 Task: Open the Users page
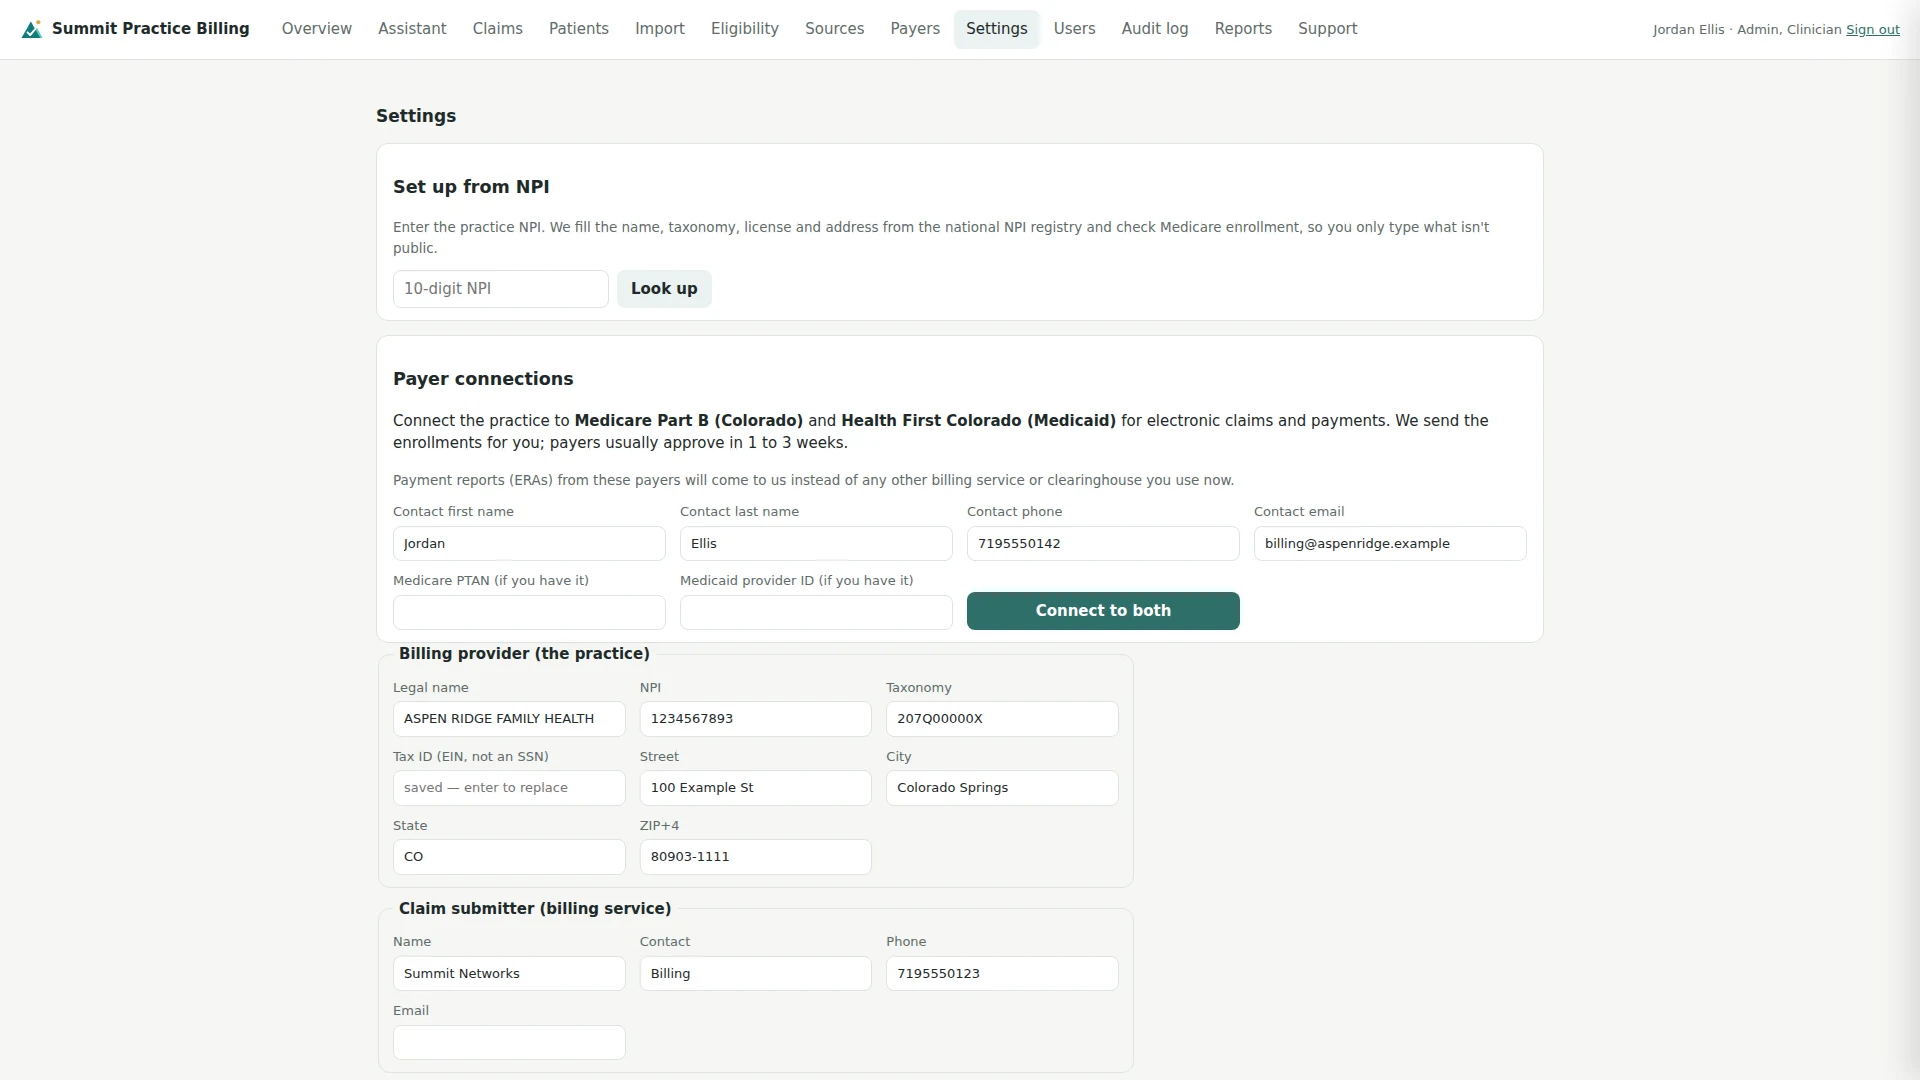(x=1074, y=29)
